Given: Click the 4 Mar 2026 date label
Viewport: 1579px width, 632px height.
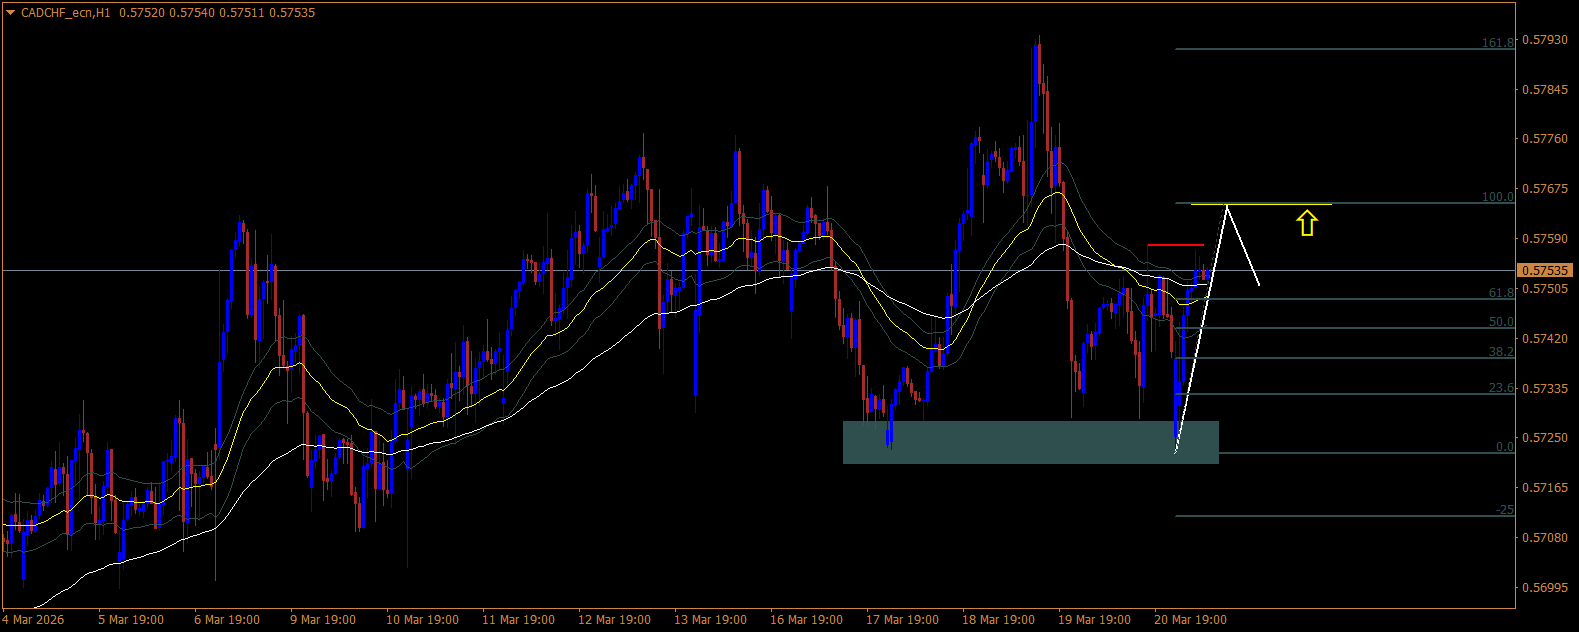Looking at the screenshot, I should 33,620.
